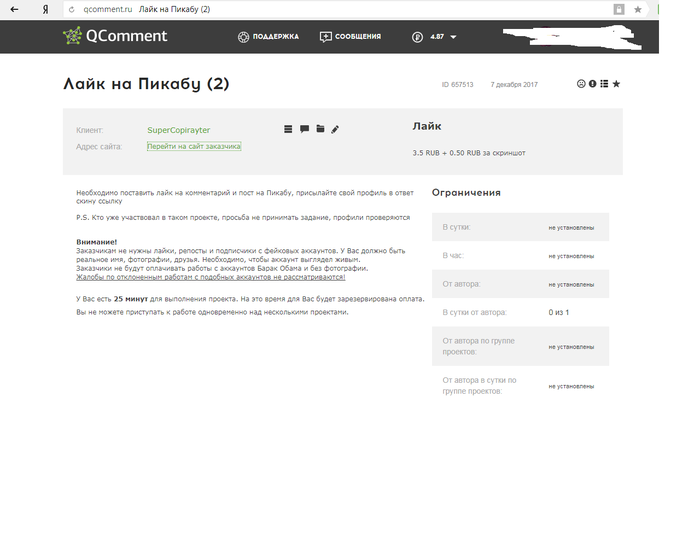
Task: Click the exclamation report icon
Action: click(592, 84)
